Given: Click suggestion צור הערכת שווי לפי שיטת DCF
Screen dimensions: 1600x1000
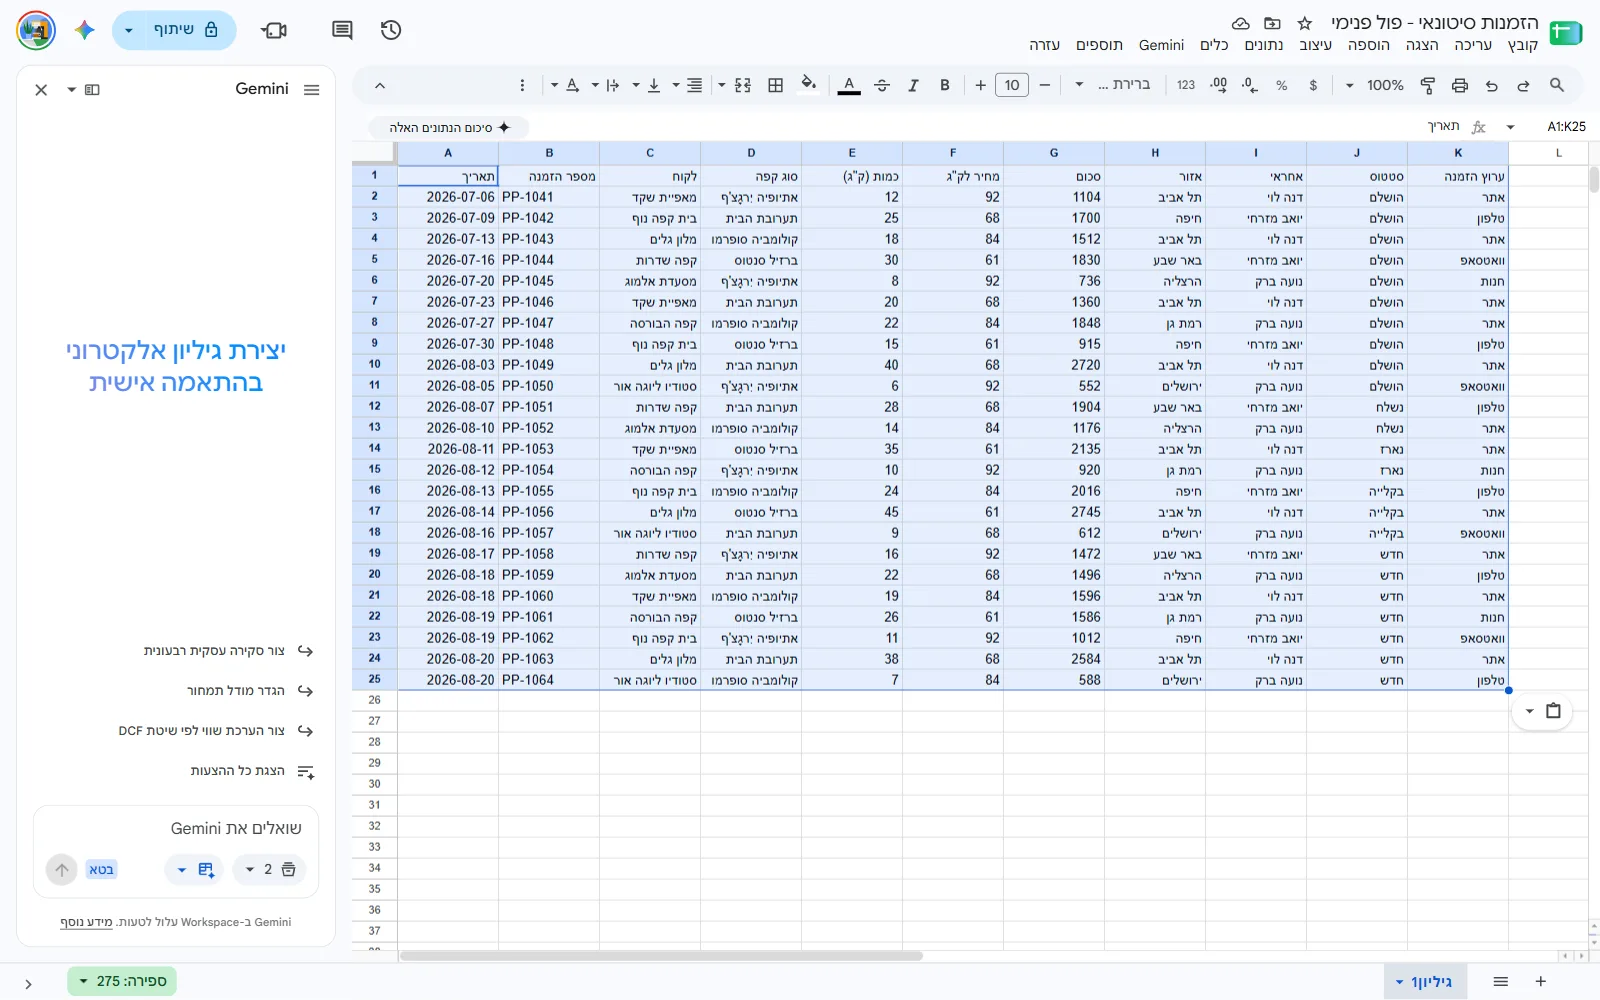Looking at the screenshot, I should click(216, 731).
